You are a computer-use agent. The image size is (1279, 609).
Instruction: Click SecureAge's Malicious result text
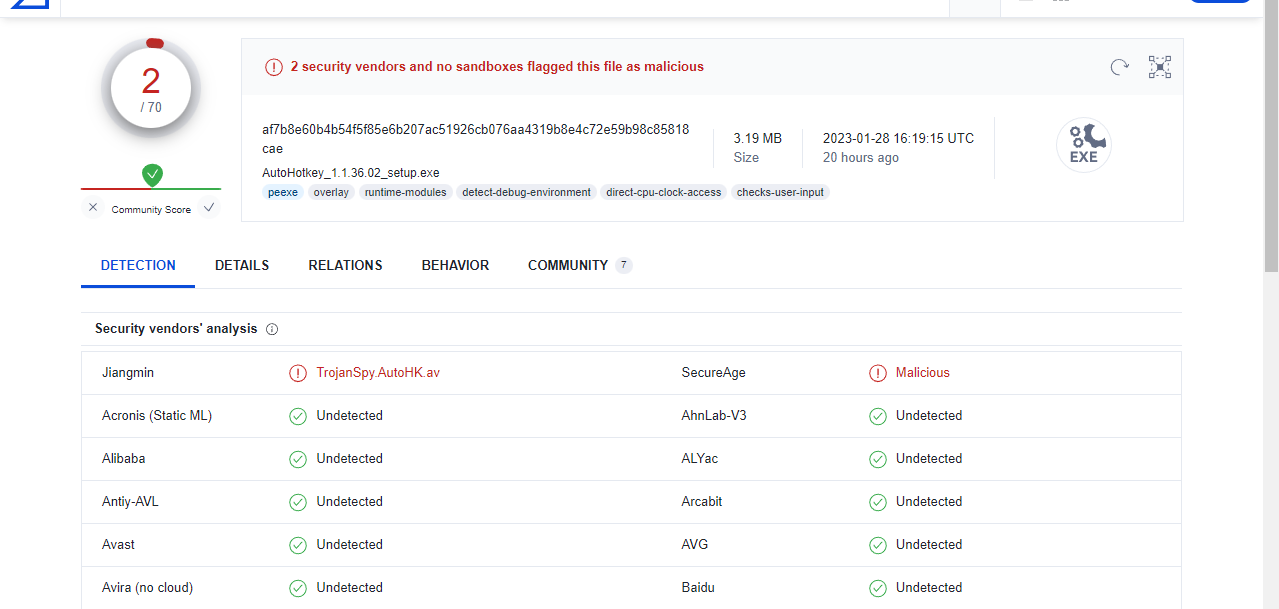tap(923, 372)
